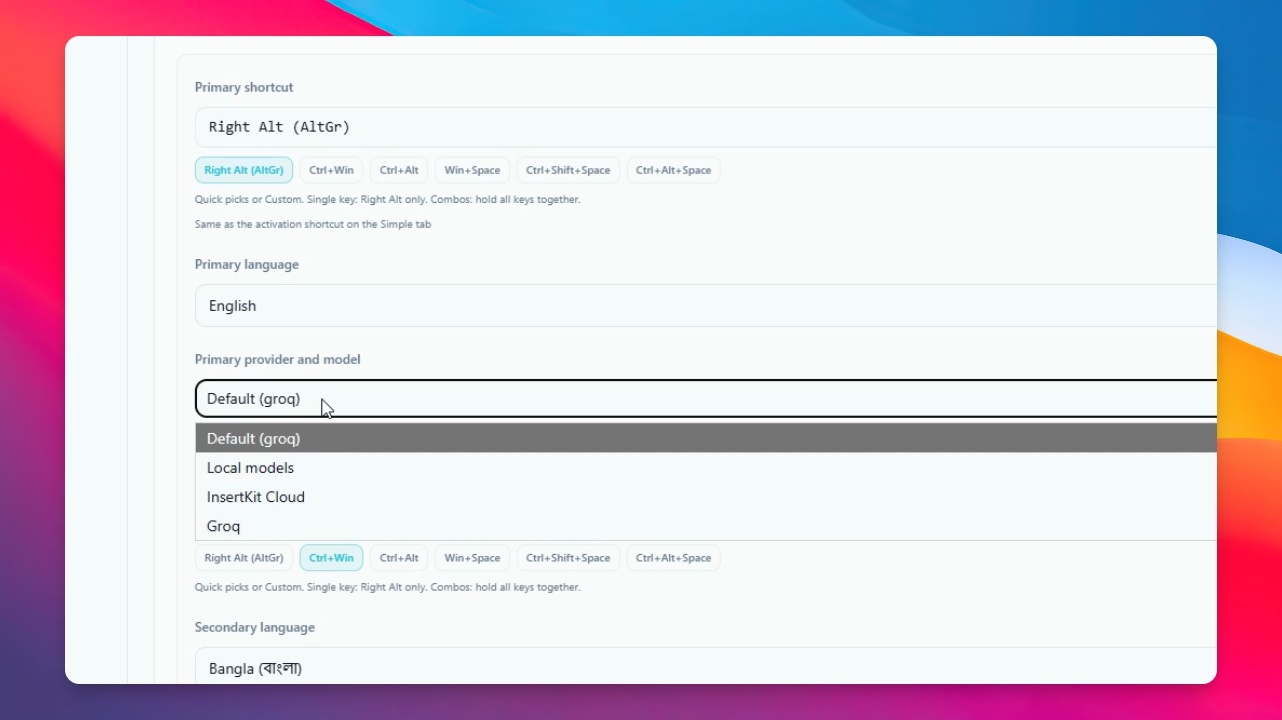Select Default (groq) option in list
This screenshot has height=720, width=1282.
click(x=706, y=438)
